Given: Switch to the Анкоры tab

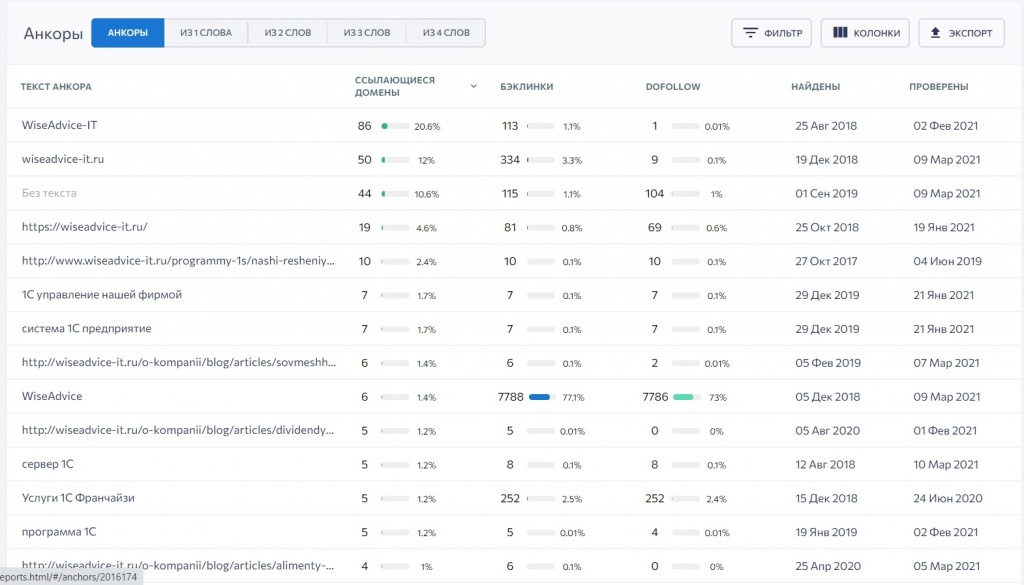Looking at the screenshot, I should [x=128, y=33].
